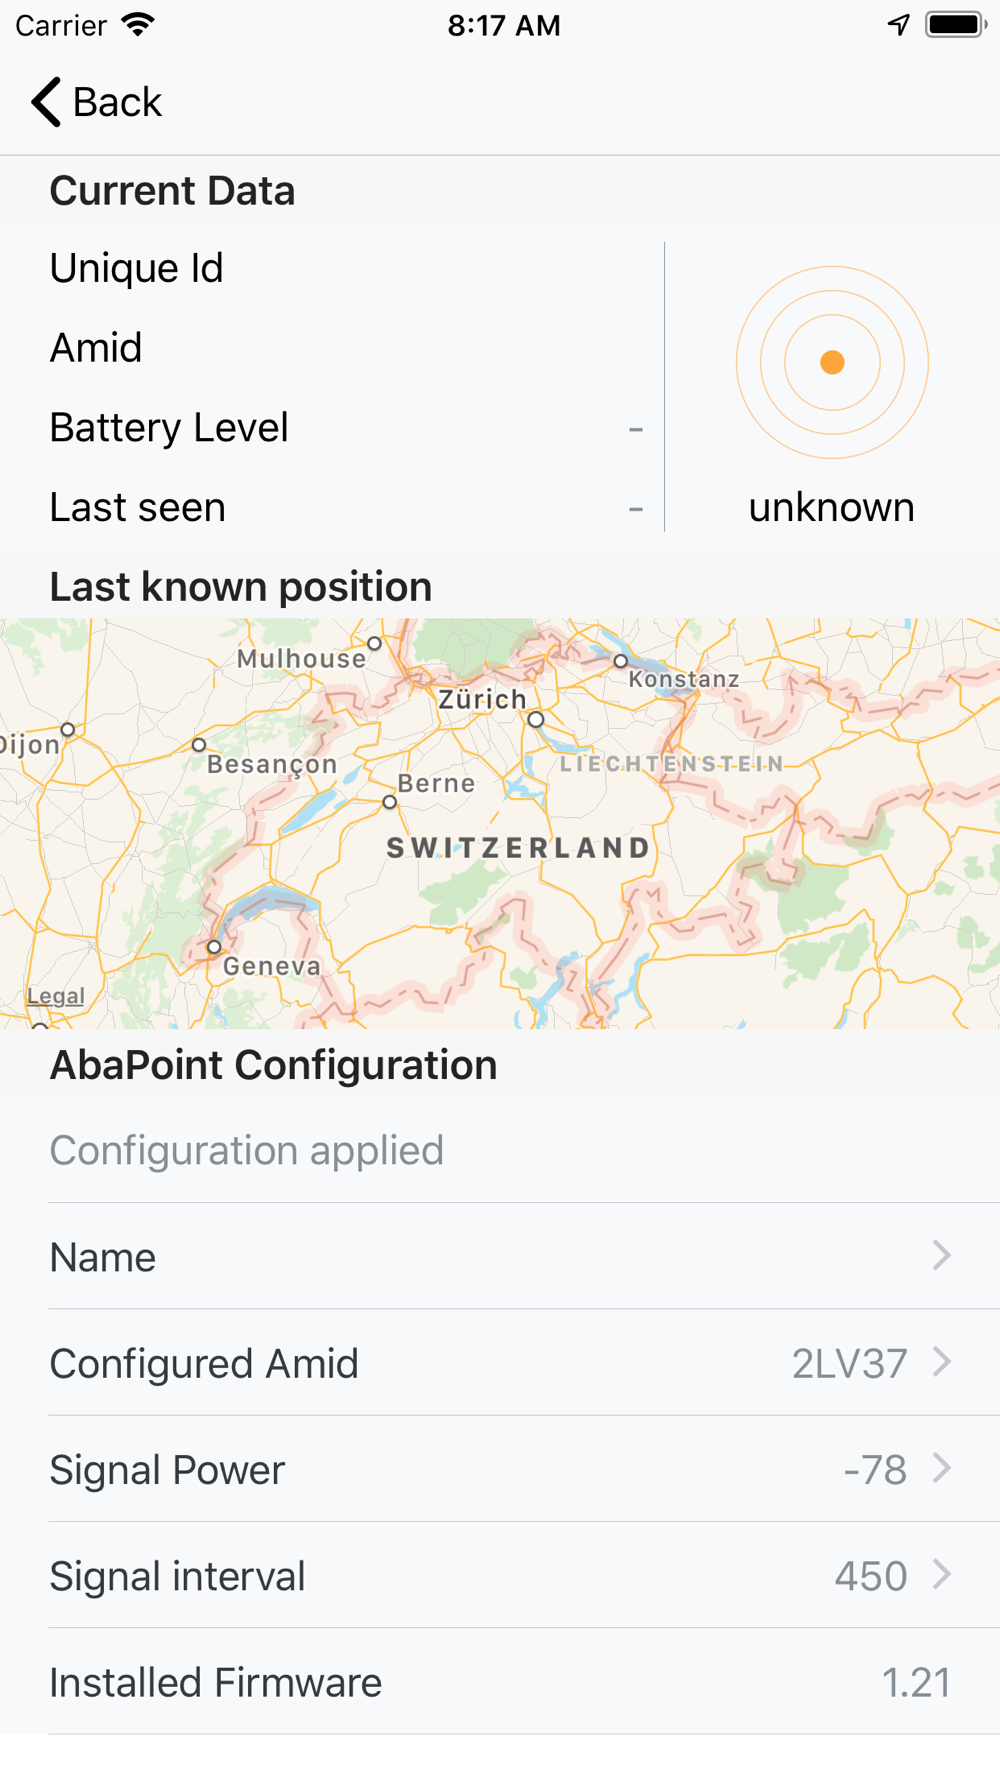1000x1778 pixels.
Task: Expand the Configured Amid chevron
Action: coord(941,1362)
